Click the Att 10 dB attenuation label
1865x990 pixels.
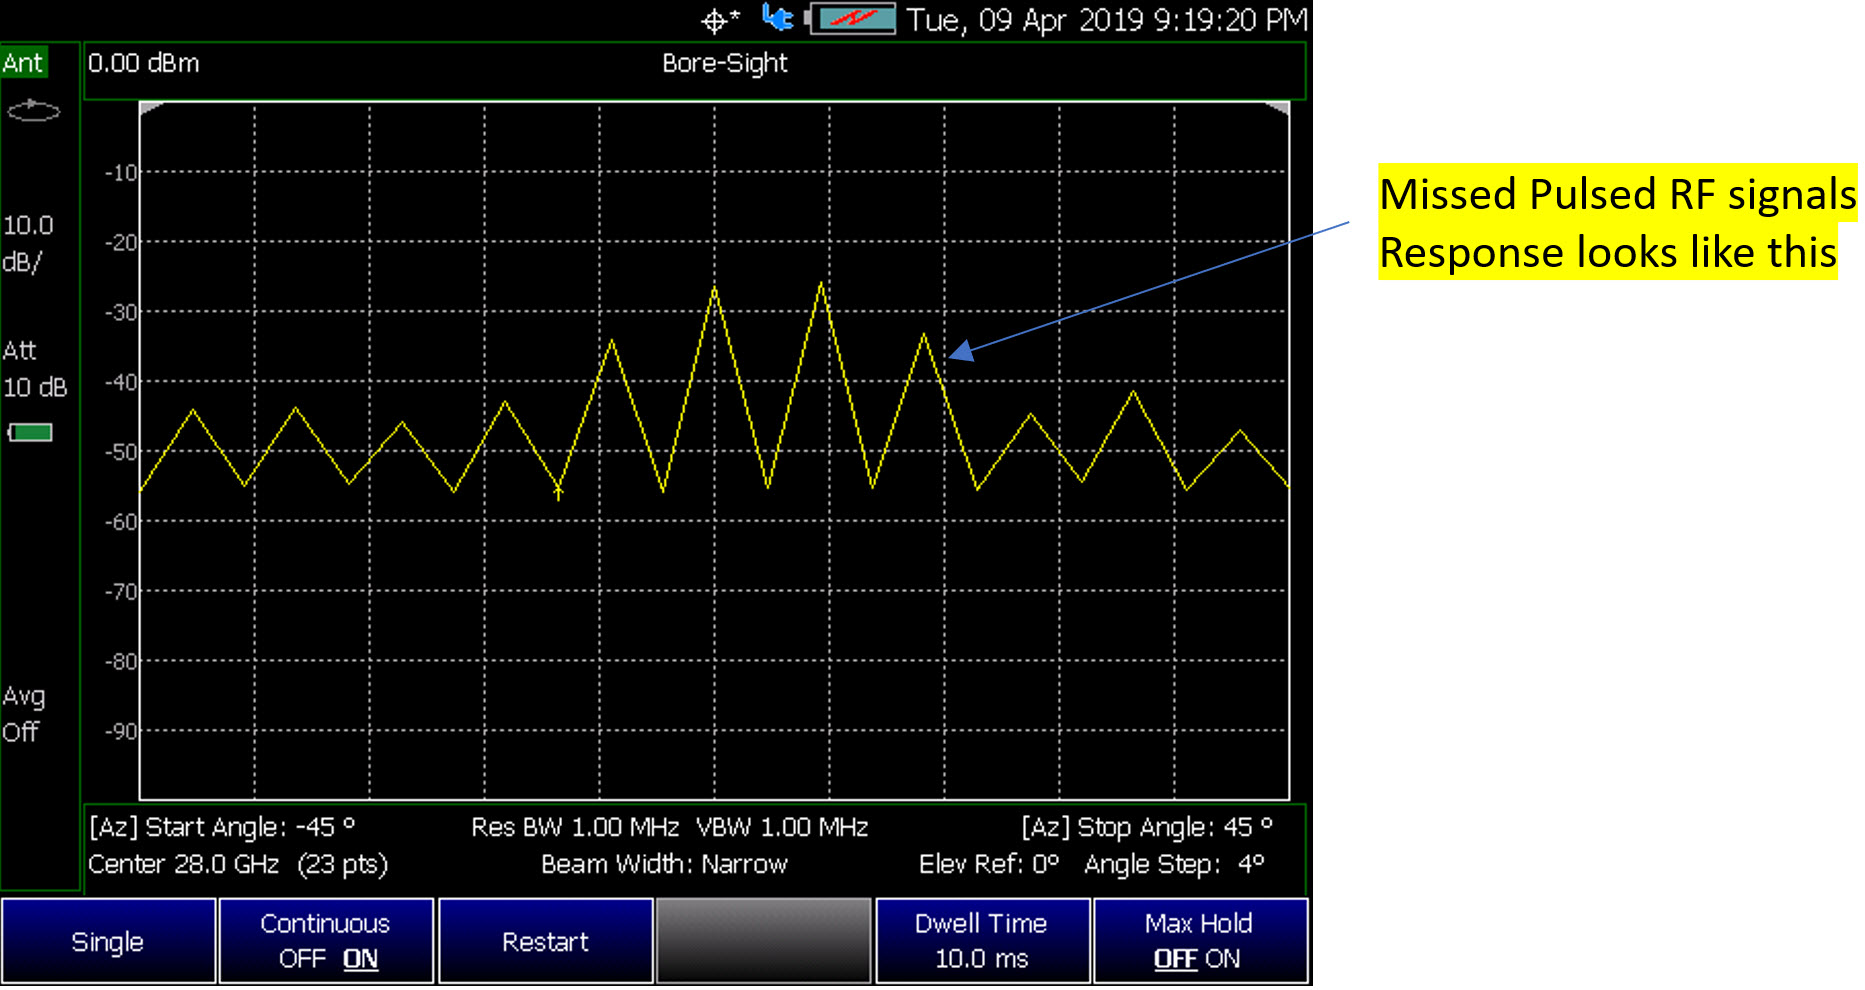coord(34,369)
